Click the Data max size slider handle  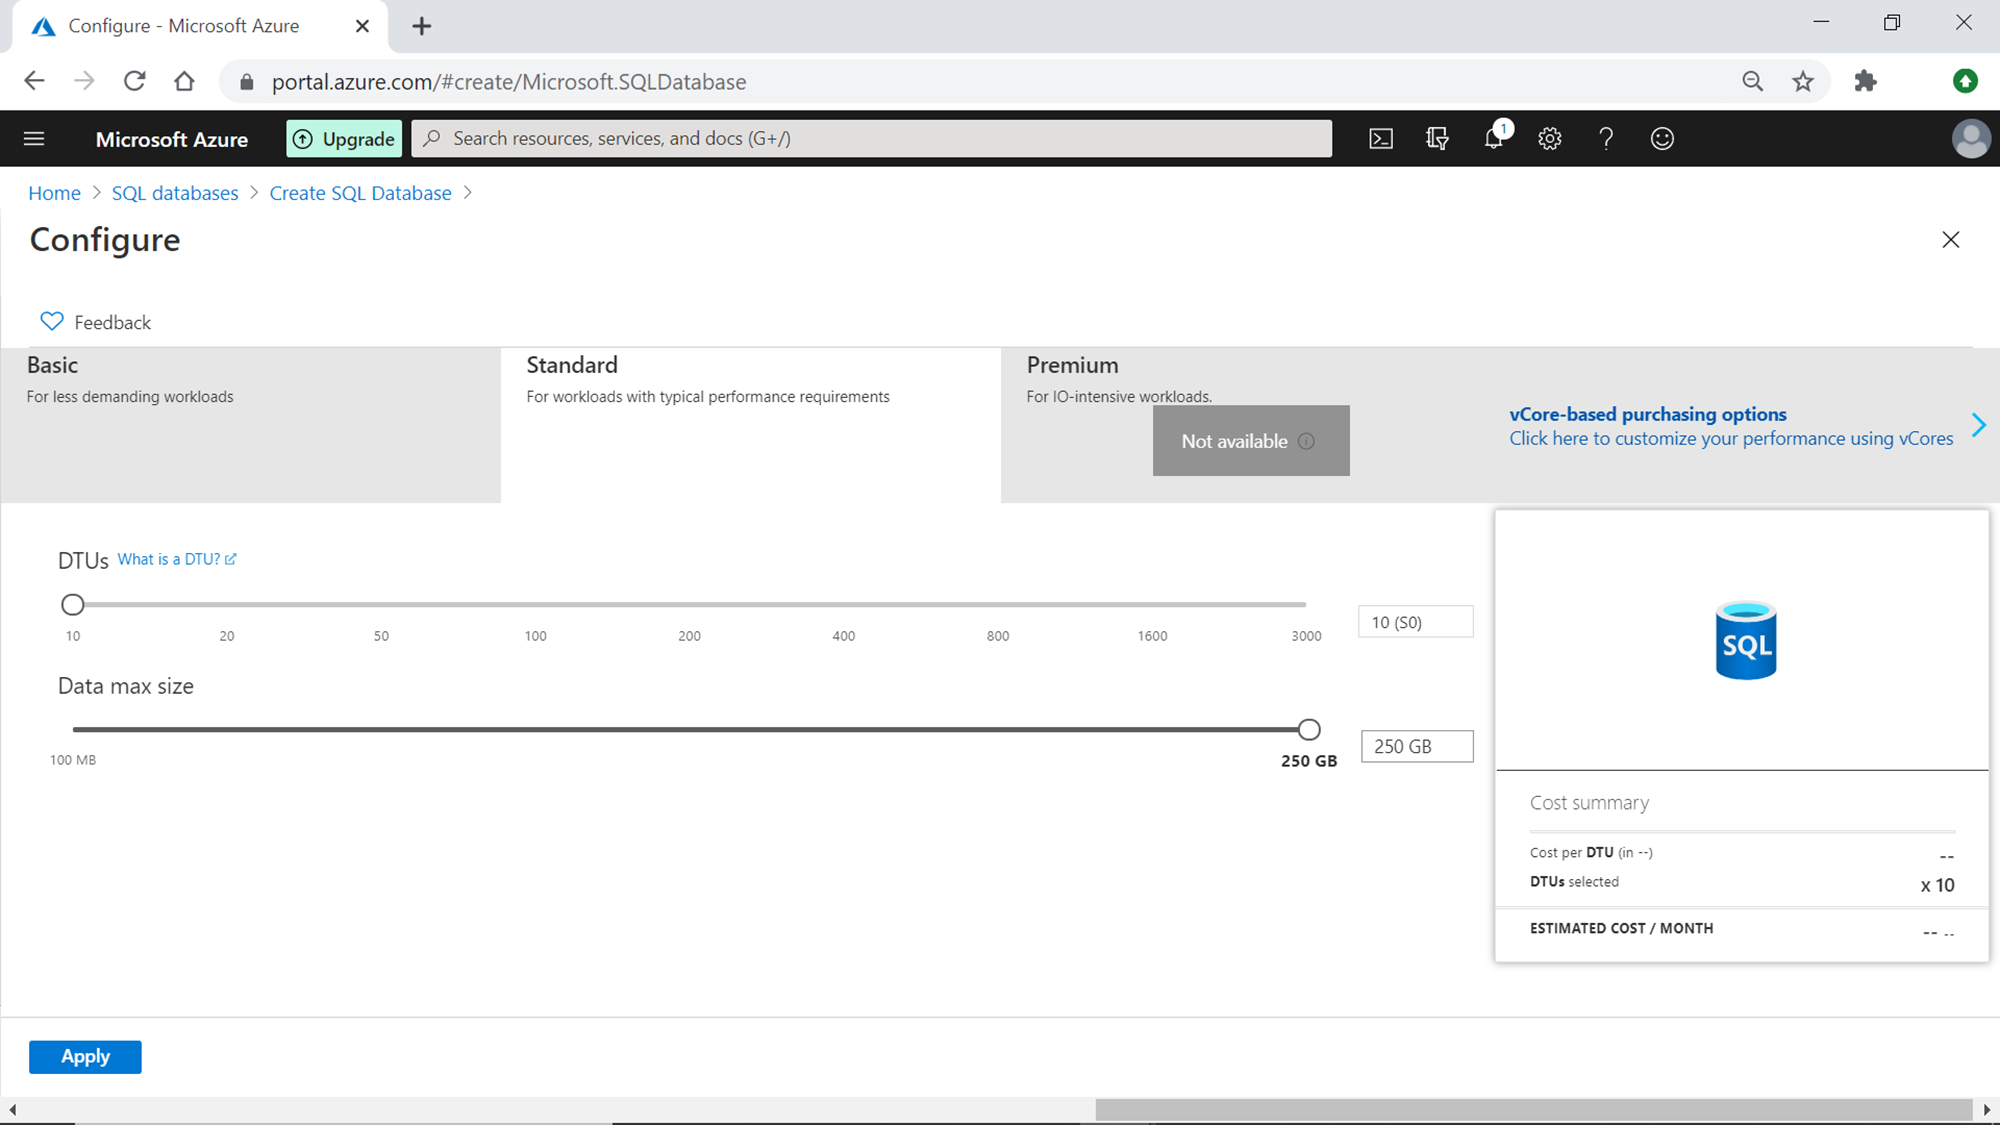coord(1309,730)
